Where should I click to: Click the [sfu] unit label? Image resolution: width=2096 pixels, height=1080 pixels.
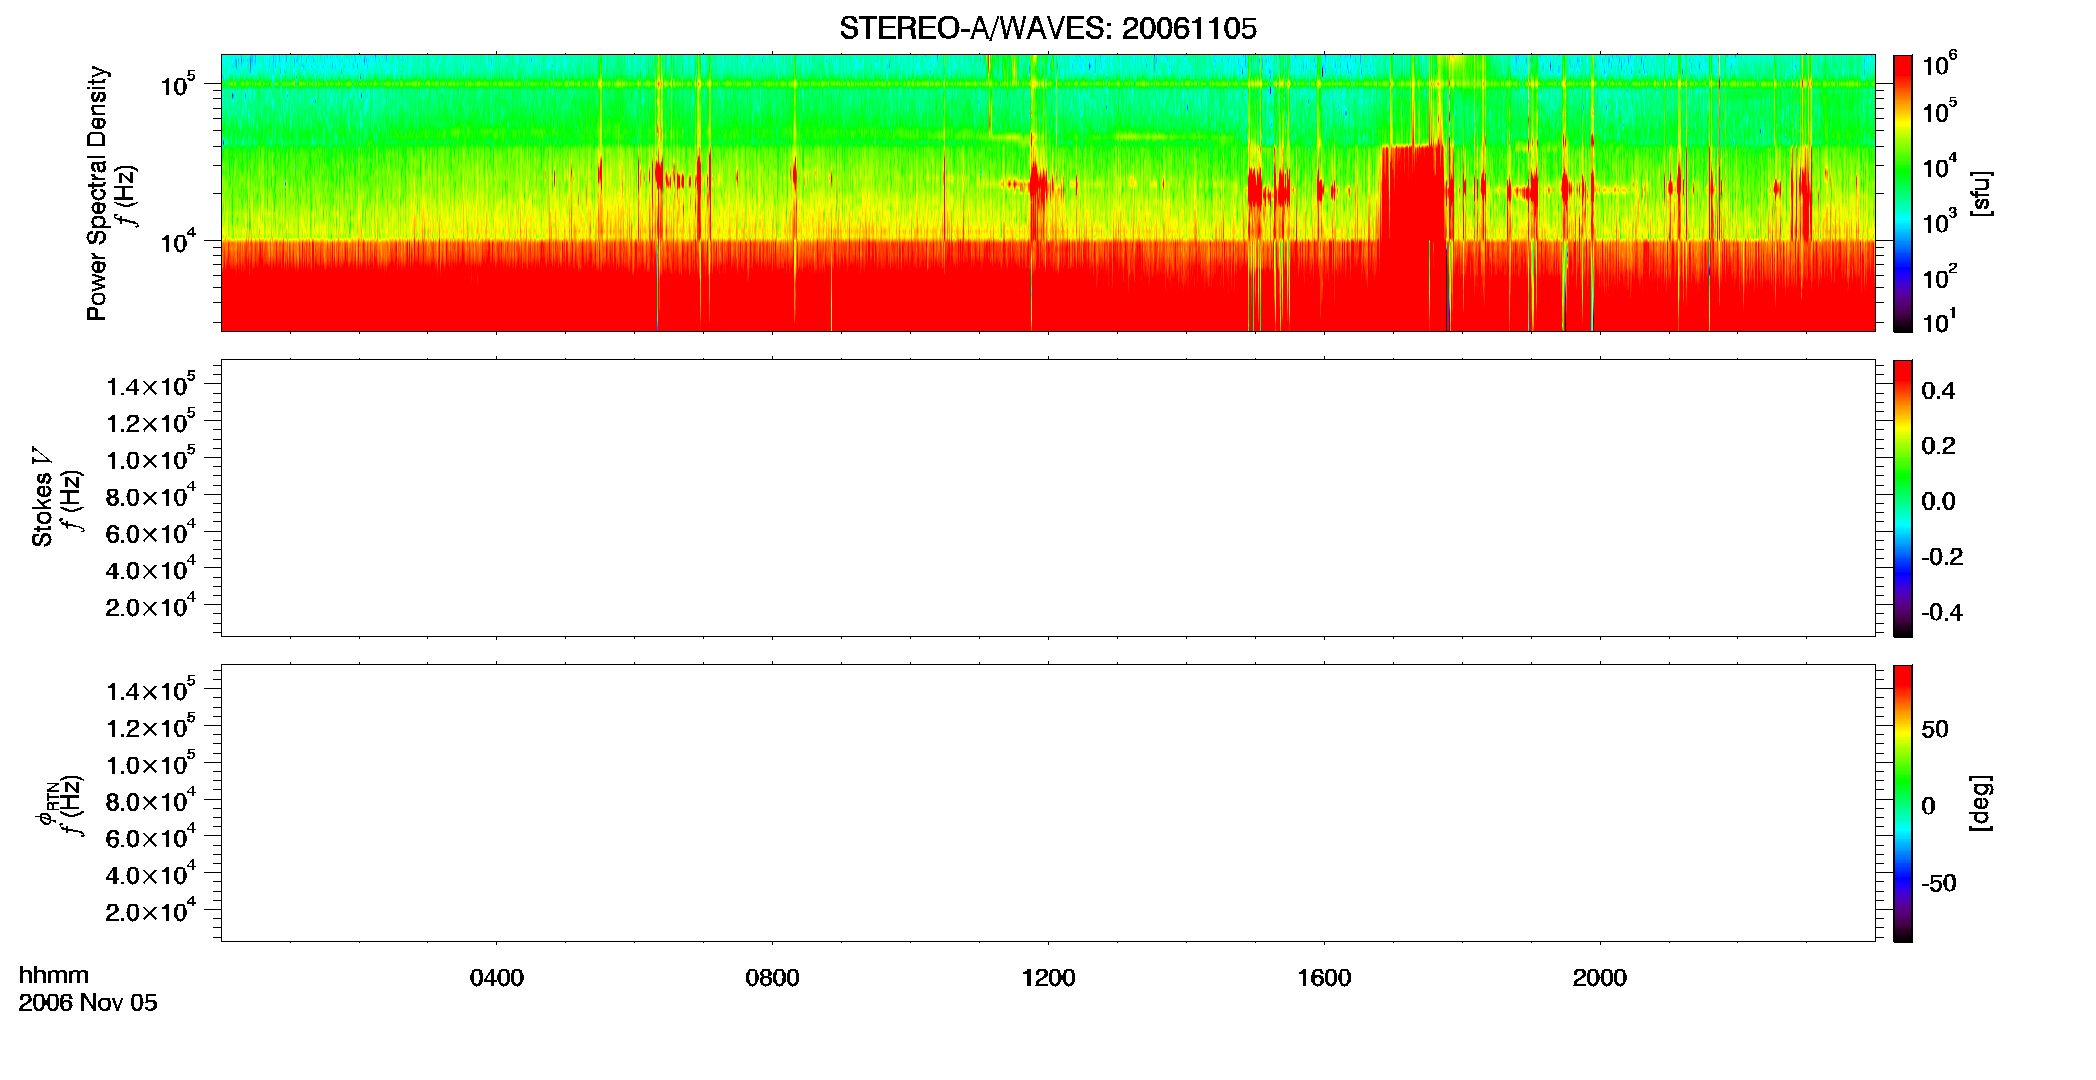tap(1981, 193)
